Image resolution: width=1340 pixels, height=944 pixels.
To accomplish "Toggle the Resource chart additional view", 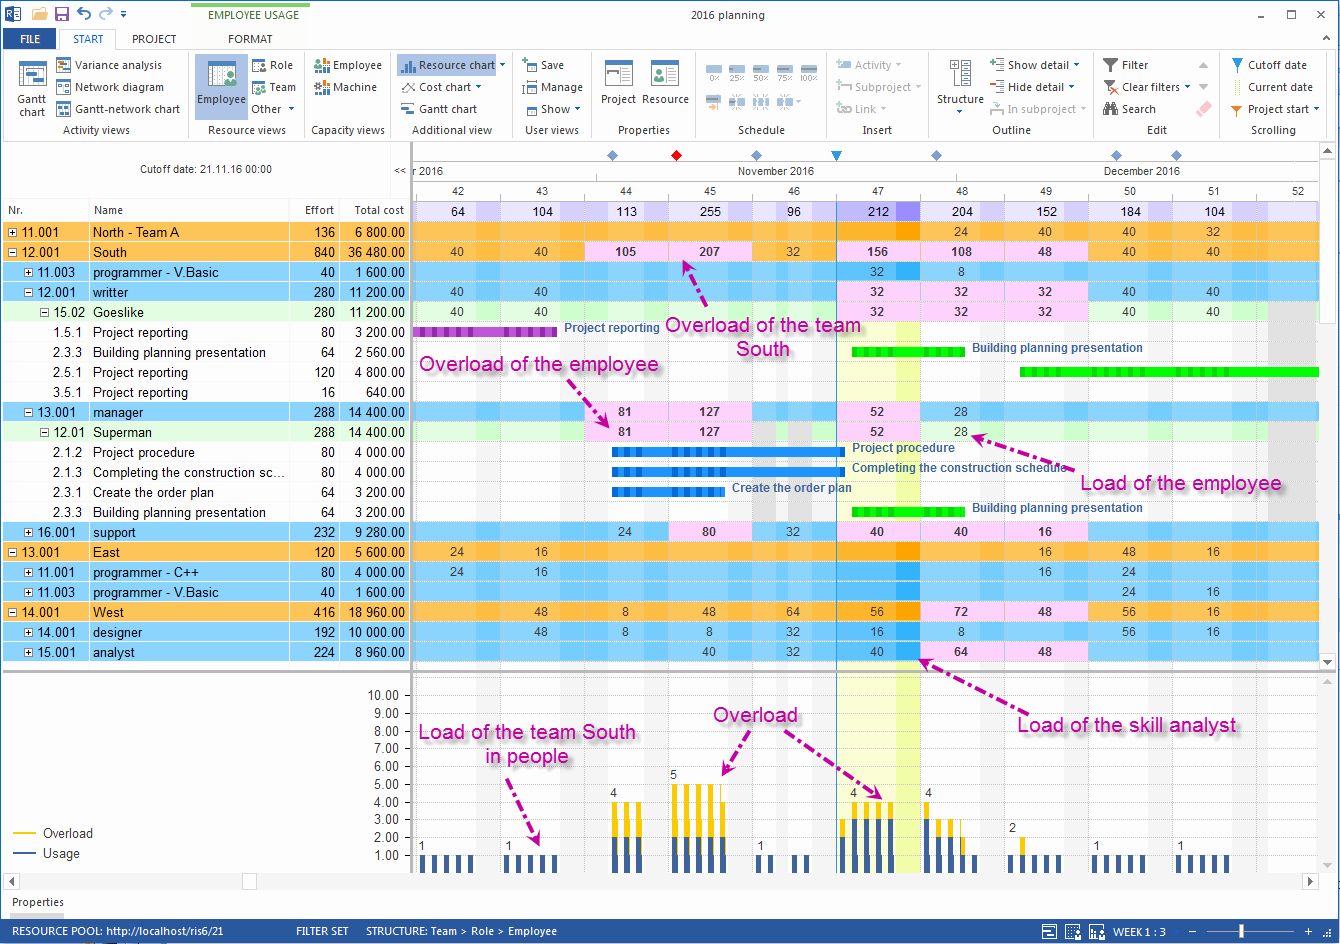I will (x=451, y=65).
